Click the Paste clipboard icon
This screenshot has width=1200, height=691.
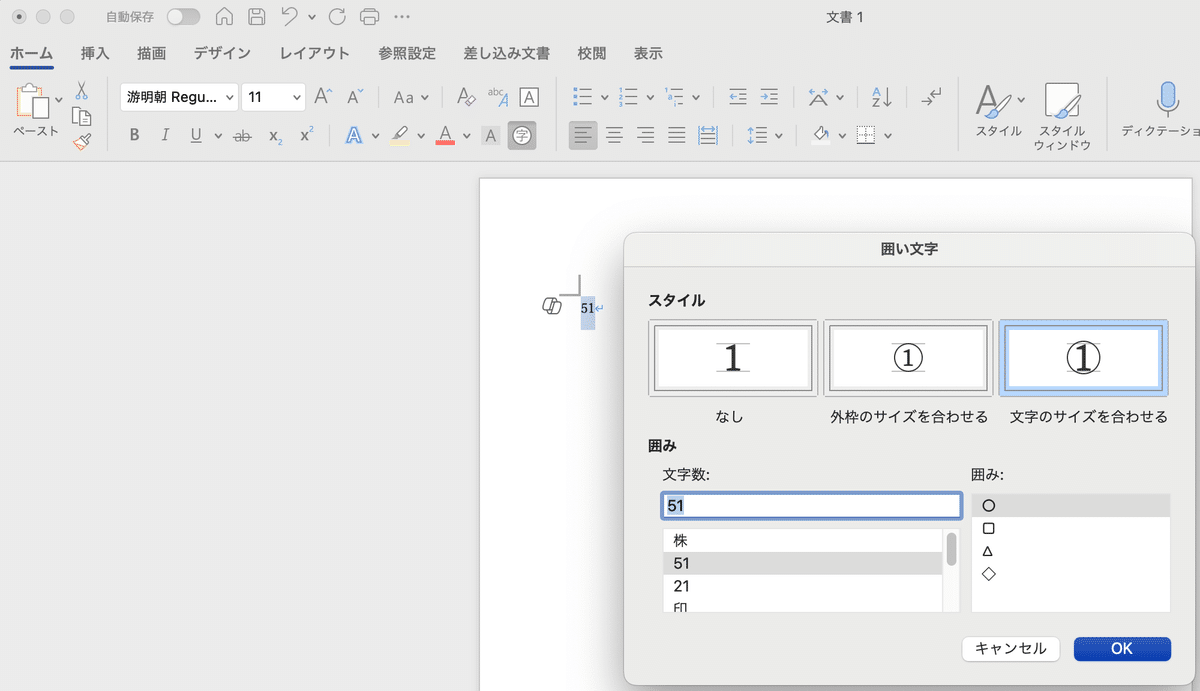[33, 102]
